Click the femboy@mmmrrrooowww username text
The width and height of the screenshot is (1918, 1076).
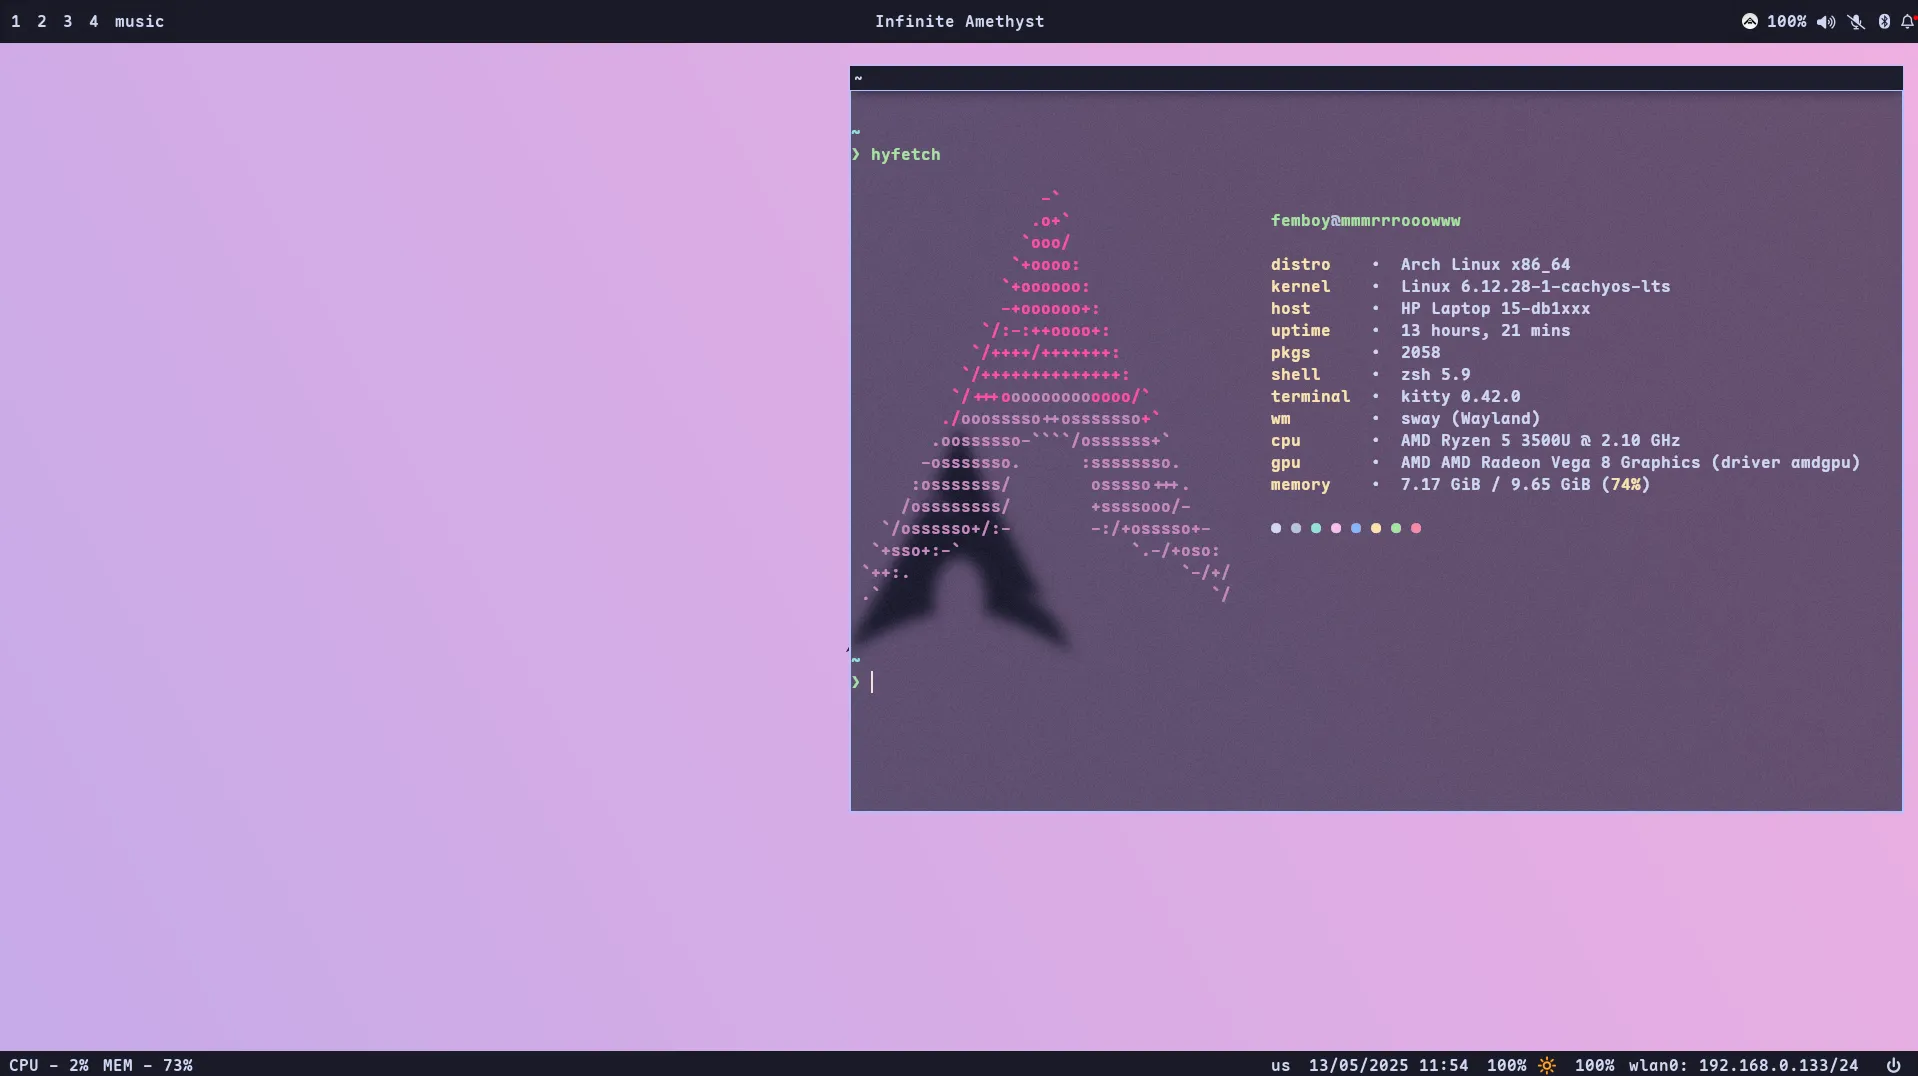pyautogui.click(x=1365, y=220)
